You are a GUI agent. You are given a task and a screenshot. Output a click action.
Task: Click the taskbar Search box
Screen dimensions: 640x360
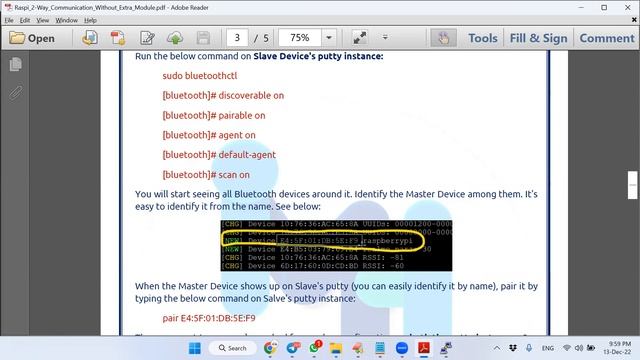233,348
